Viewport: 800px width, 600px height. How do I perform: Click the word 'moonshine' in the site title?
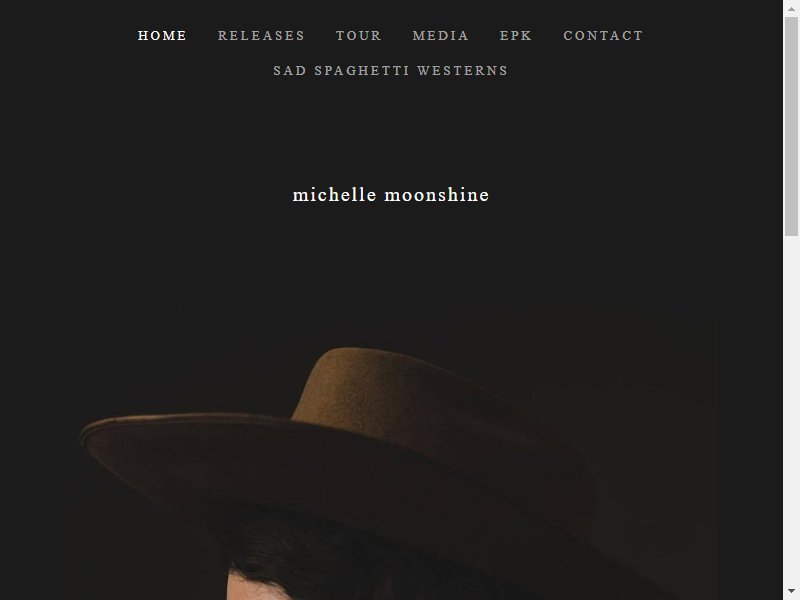(437, 195)
